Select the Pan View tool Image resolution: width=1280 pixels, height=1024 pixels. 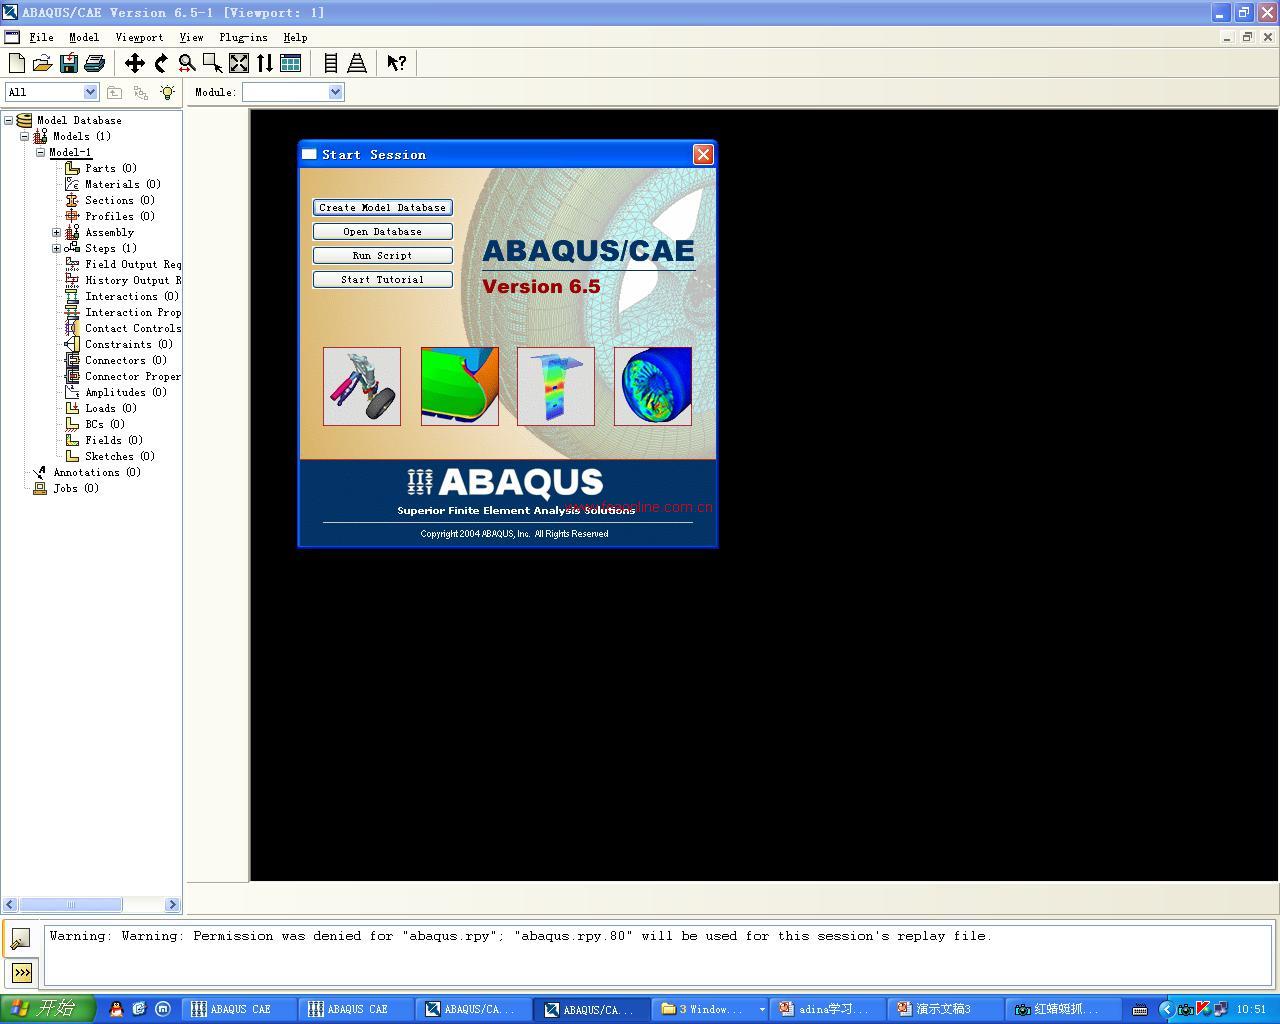click(x=134, y=63)
